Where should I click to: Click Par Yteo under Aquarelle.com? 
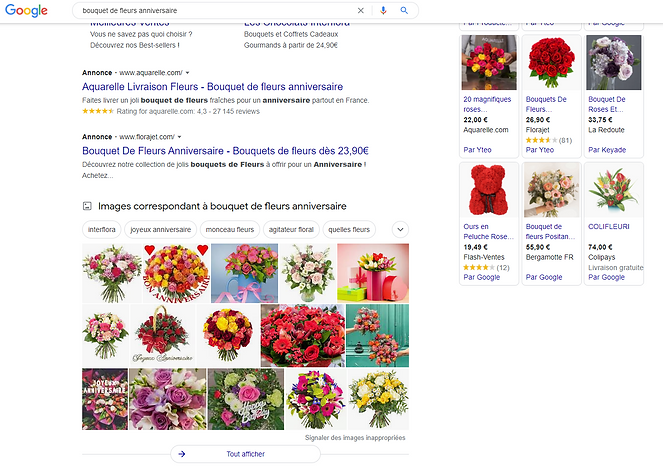point(477,150)
